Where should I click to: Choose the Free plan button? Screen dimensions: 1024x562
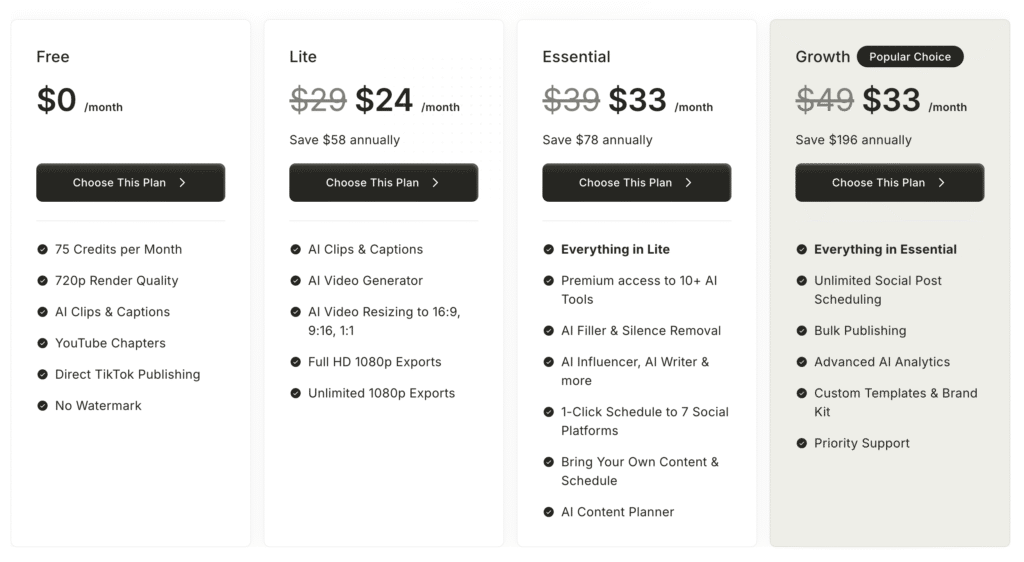[x=131, y=183]
